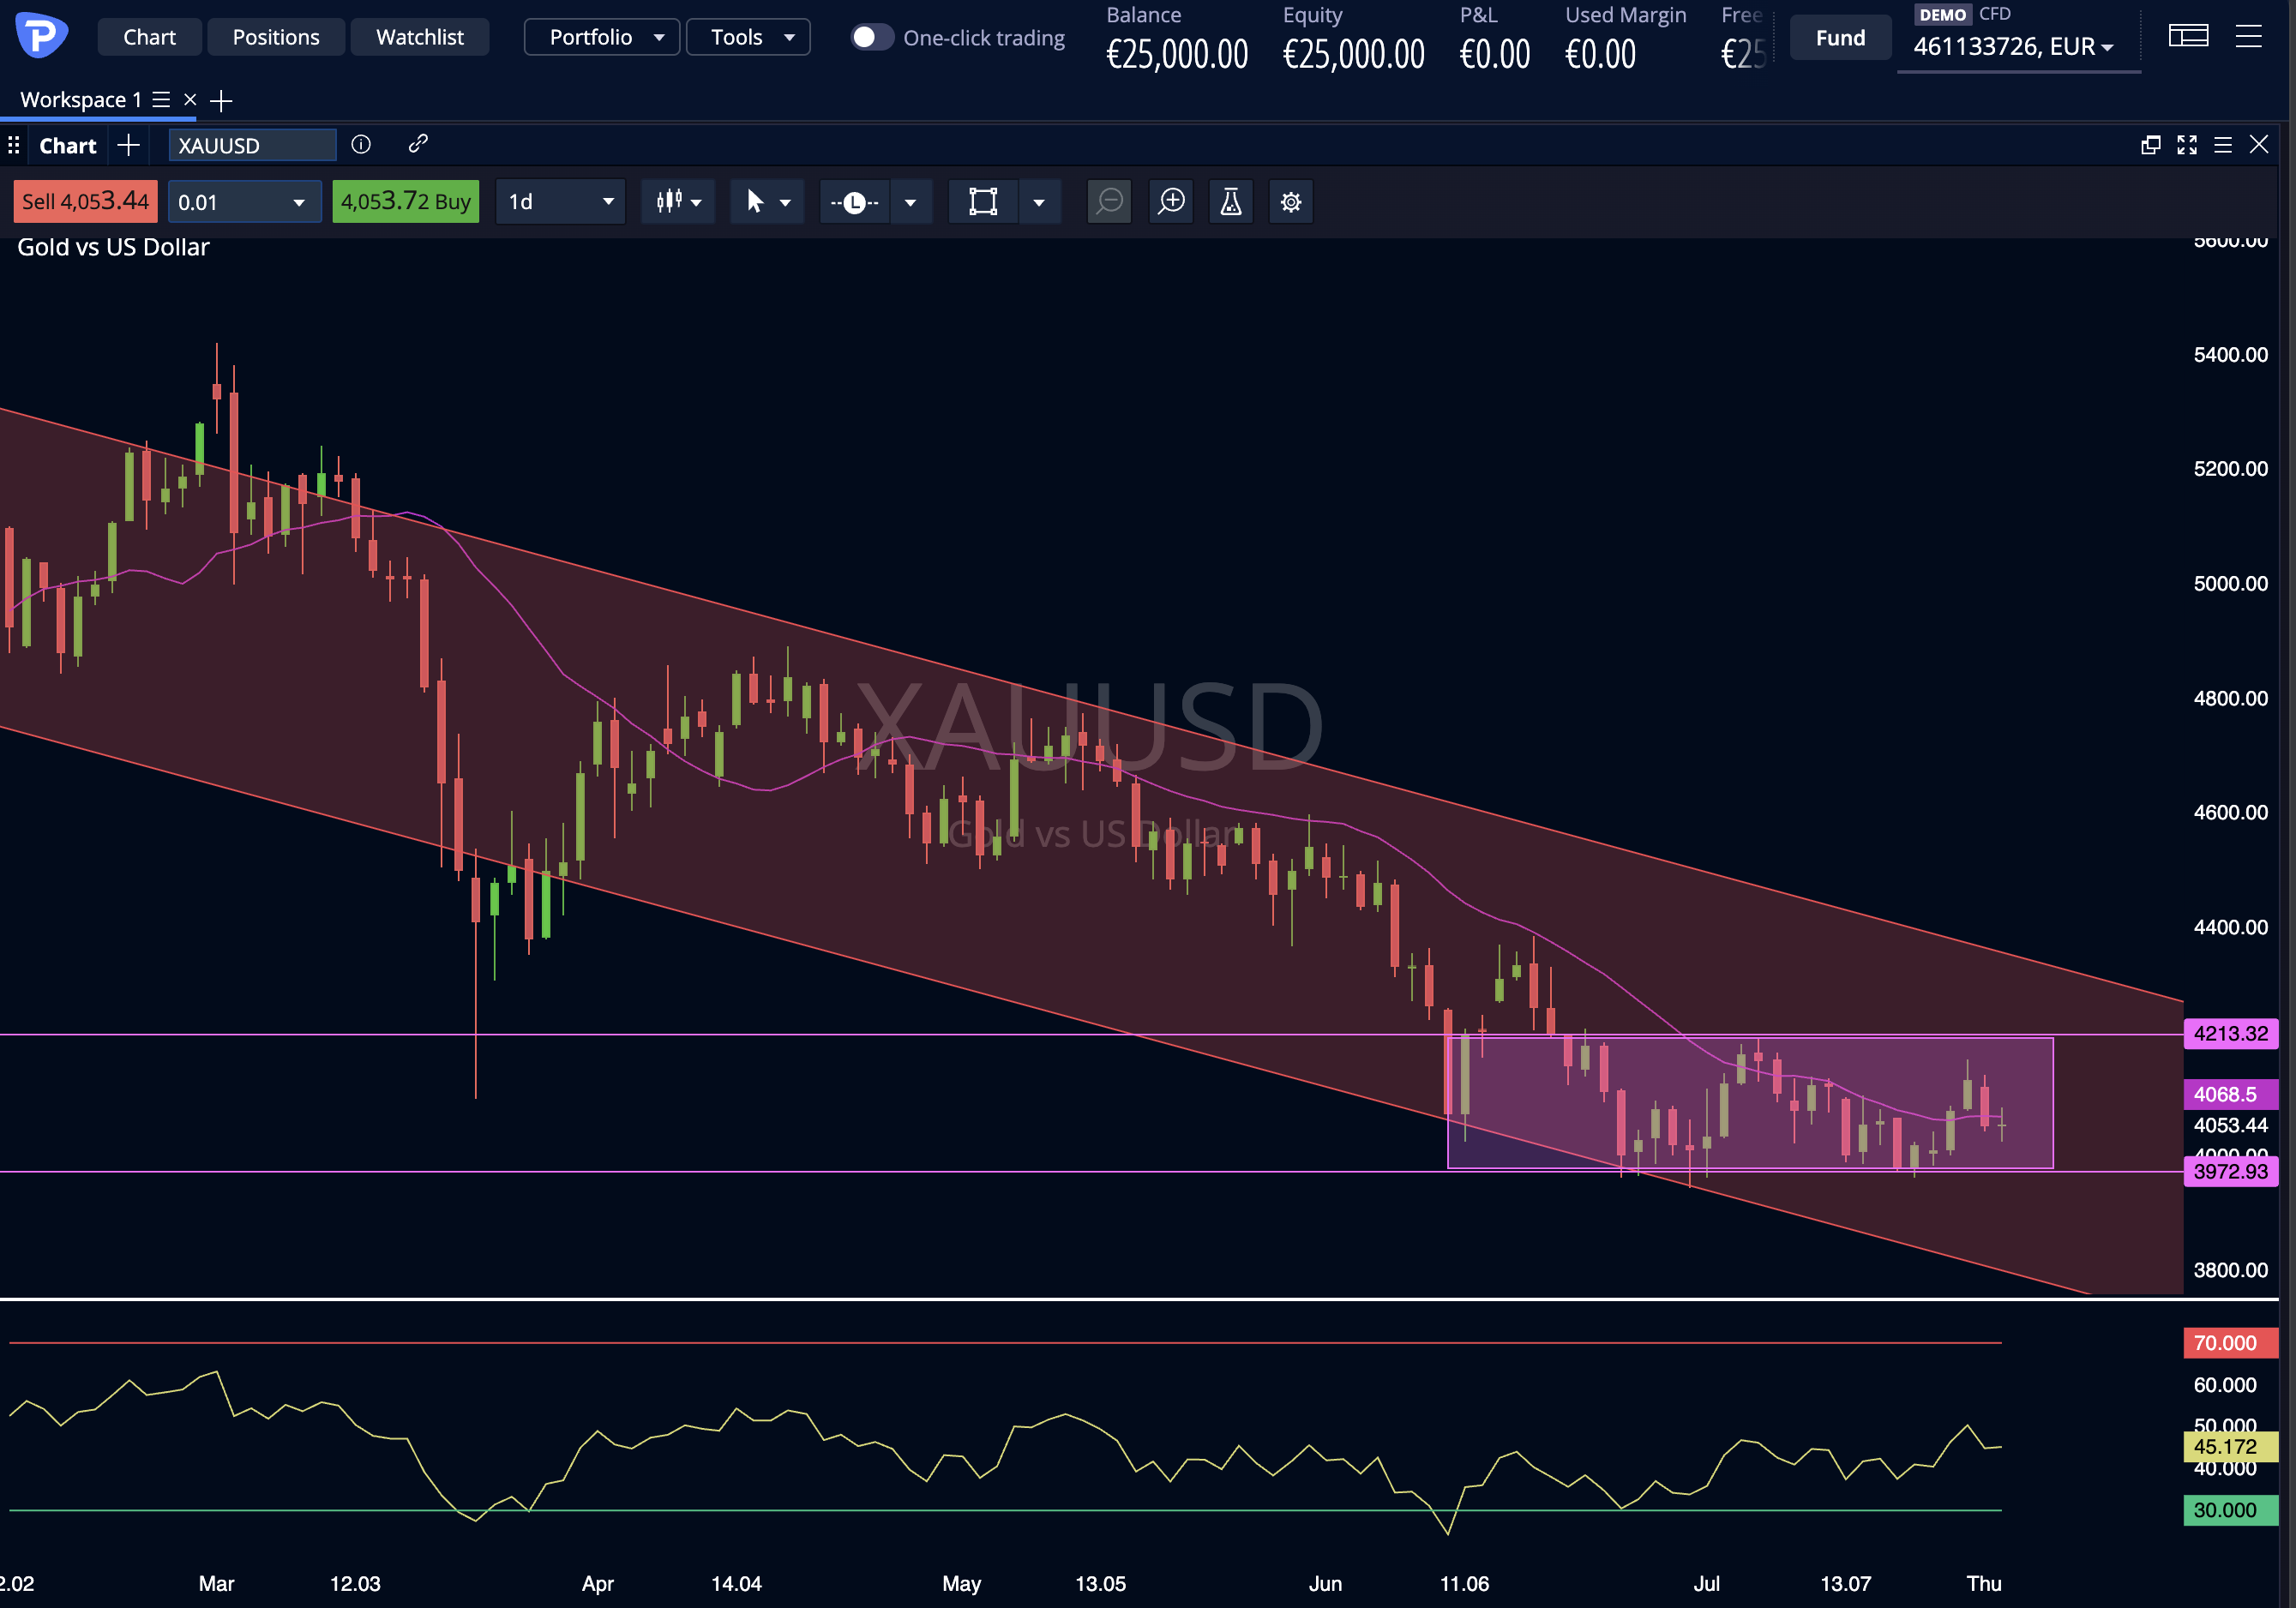The width and height of the screenshot is (2296, 1608).
Task: Select the rectangle drawing tool
Action: coord(984,202)
